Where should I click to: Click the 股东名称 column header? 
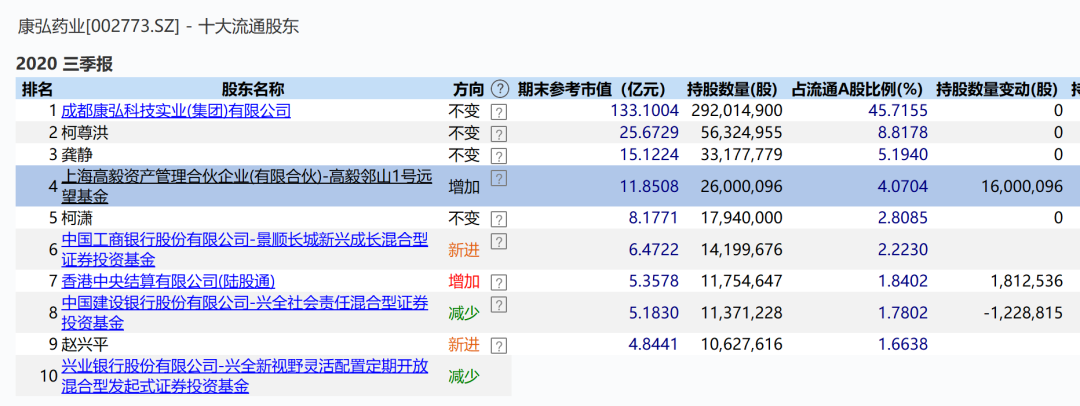pos(252,89)
